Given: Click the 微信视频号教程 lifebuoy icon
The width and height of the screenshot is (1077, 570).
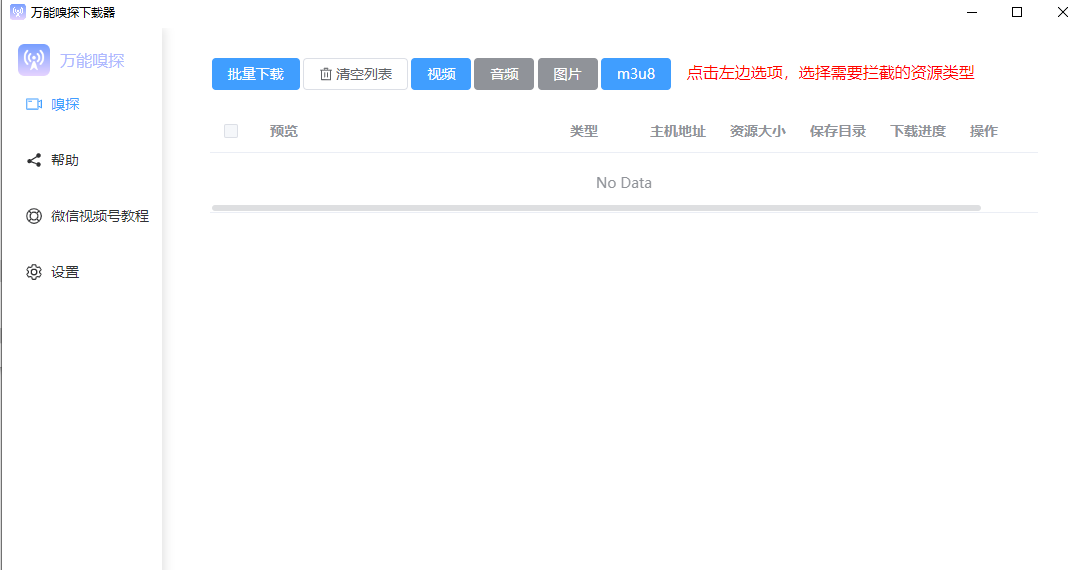Looking at the screenshot, I should pos(34,216).
